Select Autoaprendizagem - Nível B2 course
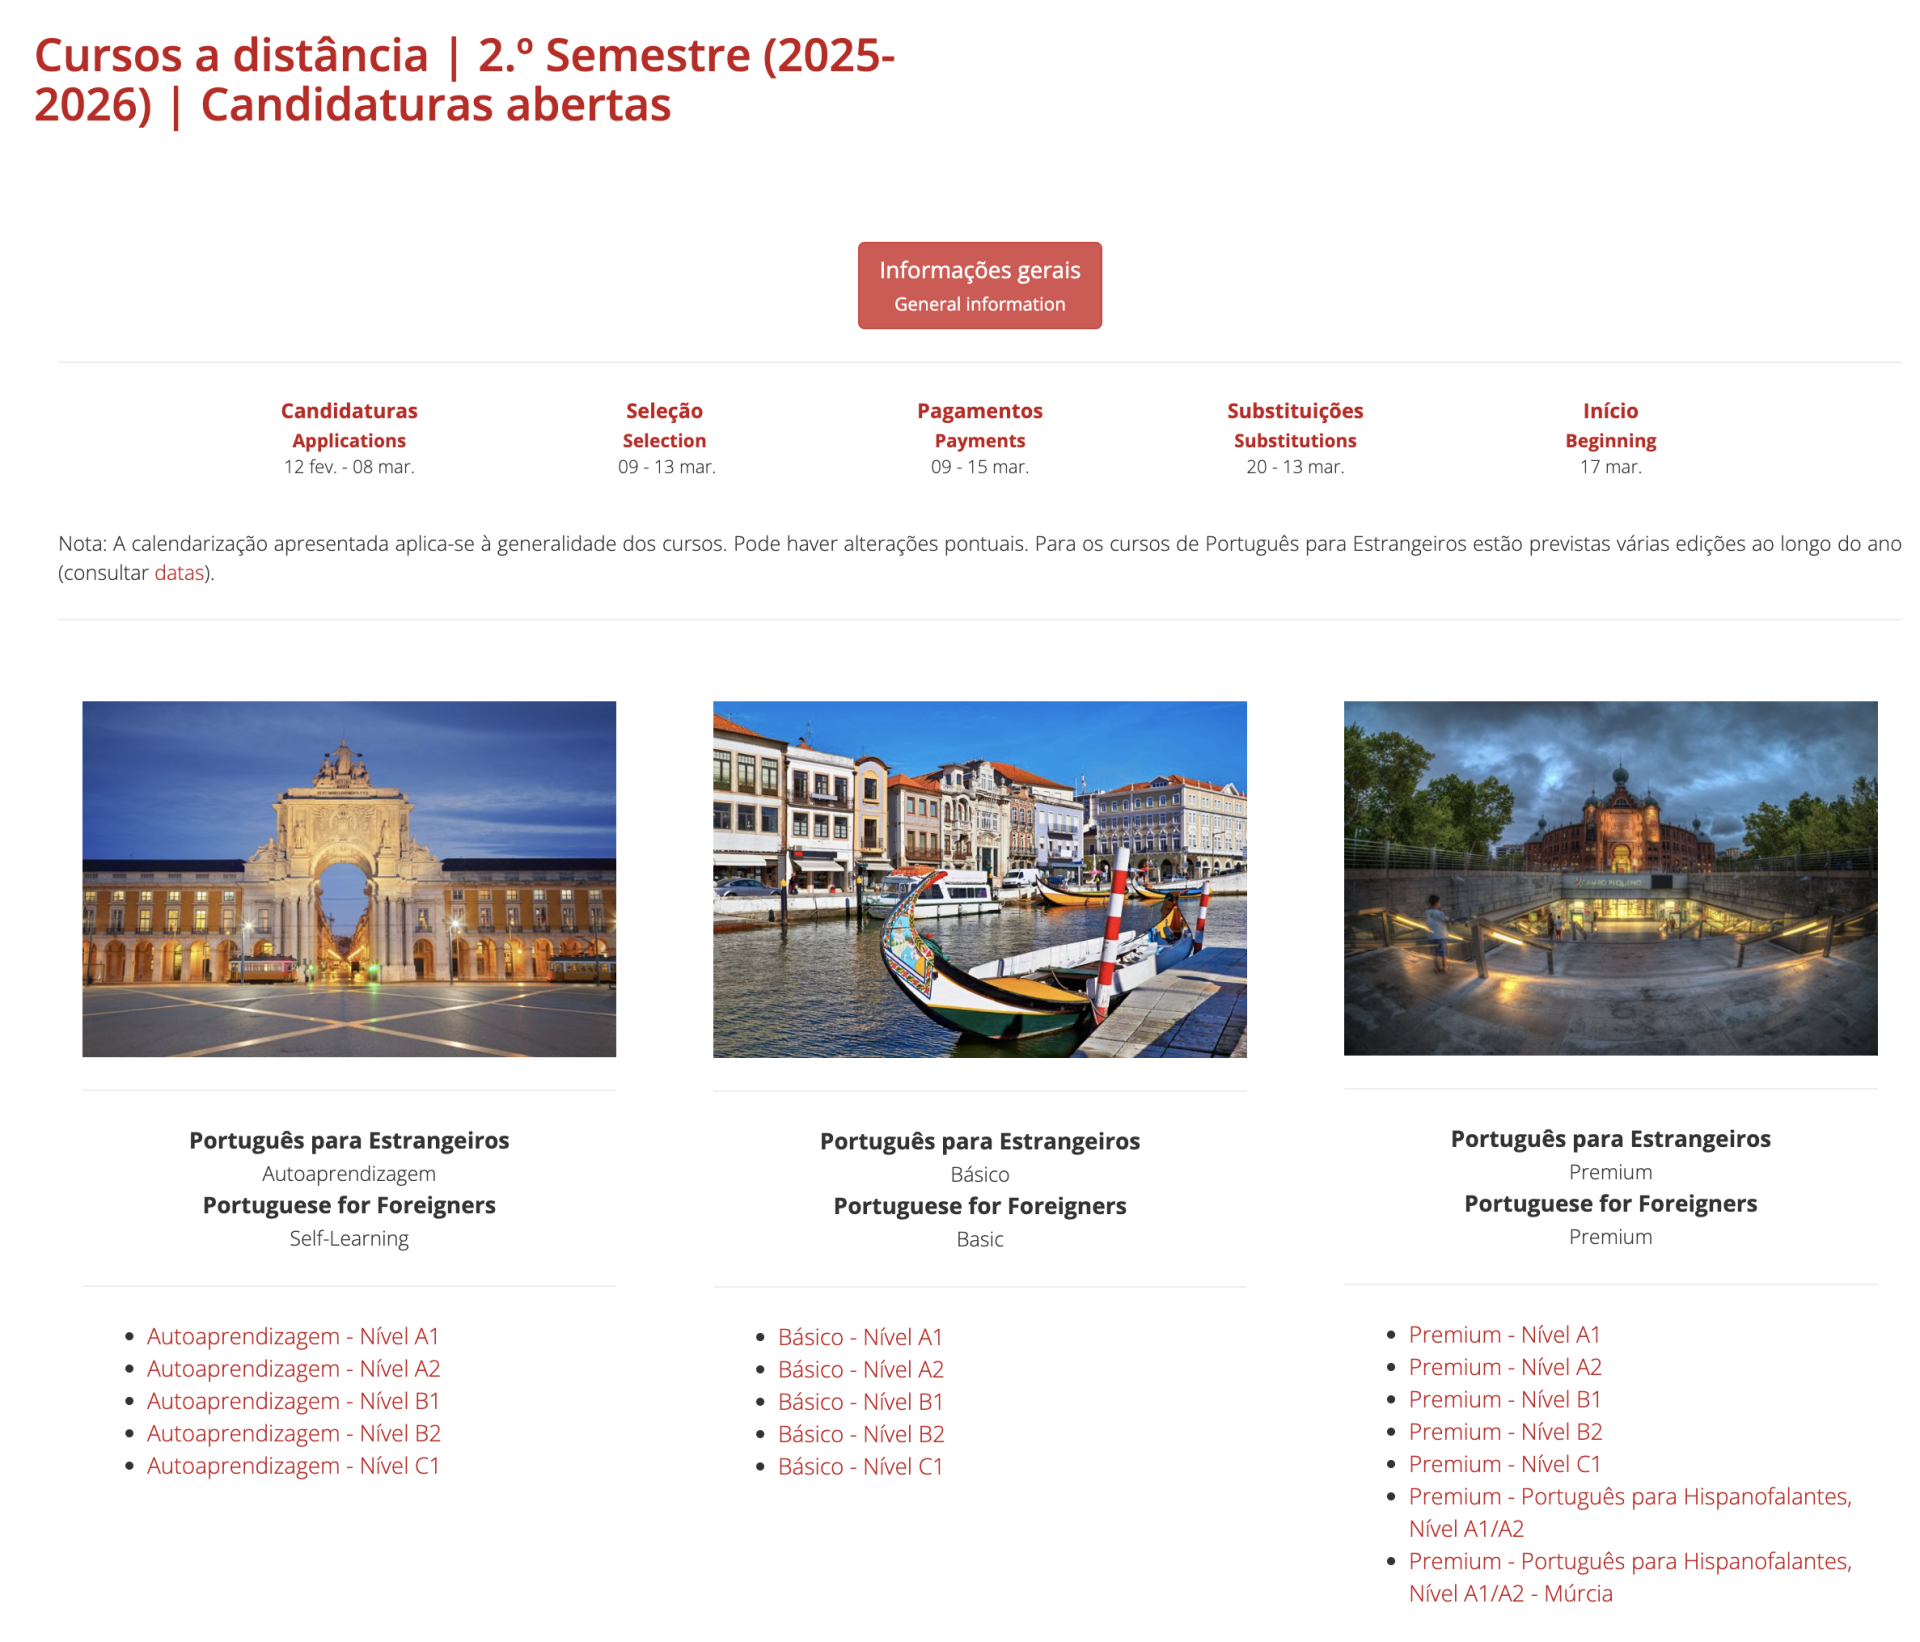 click(x=293, y=1433)
